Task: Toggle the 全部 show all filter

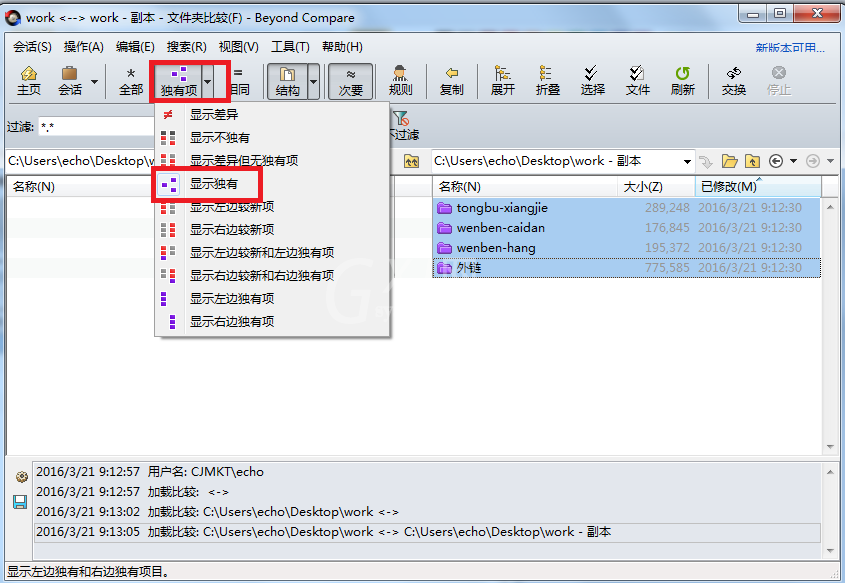Action: [x=131, y=81]
